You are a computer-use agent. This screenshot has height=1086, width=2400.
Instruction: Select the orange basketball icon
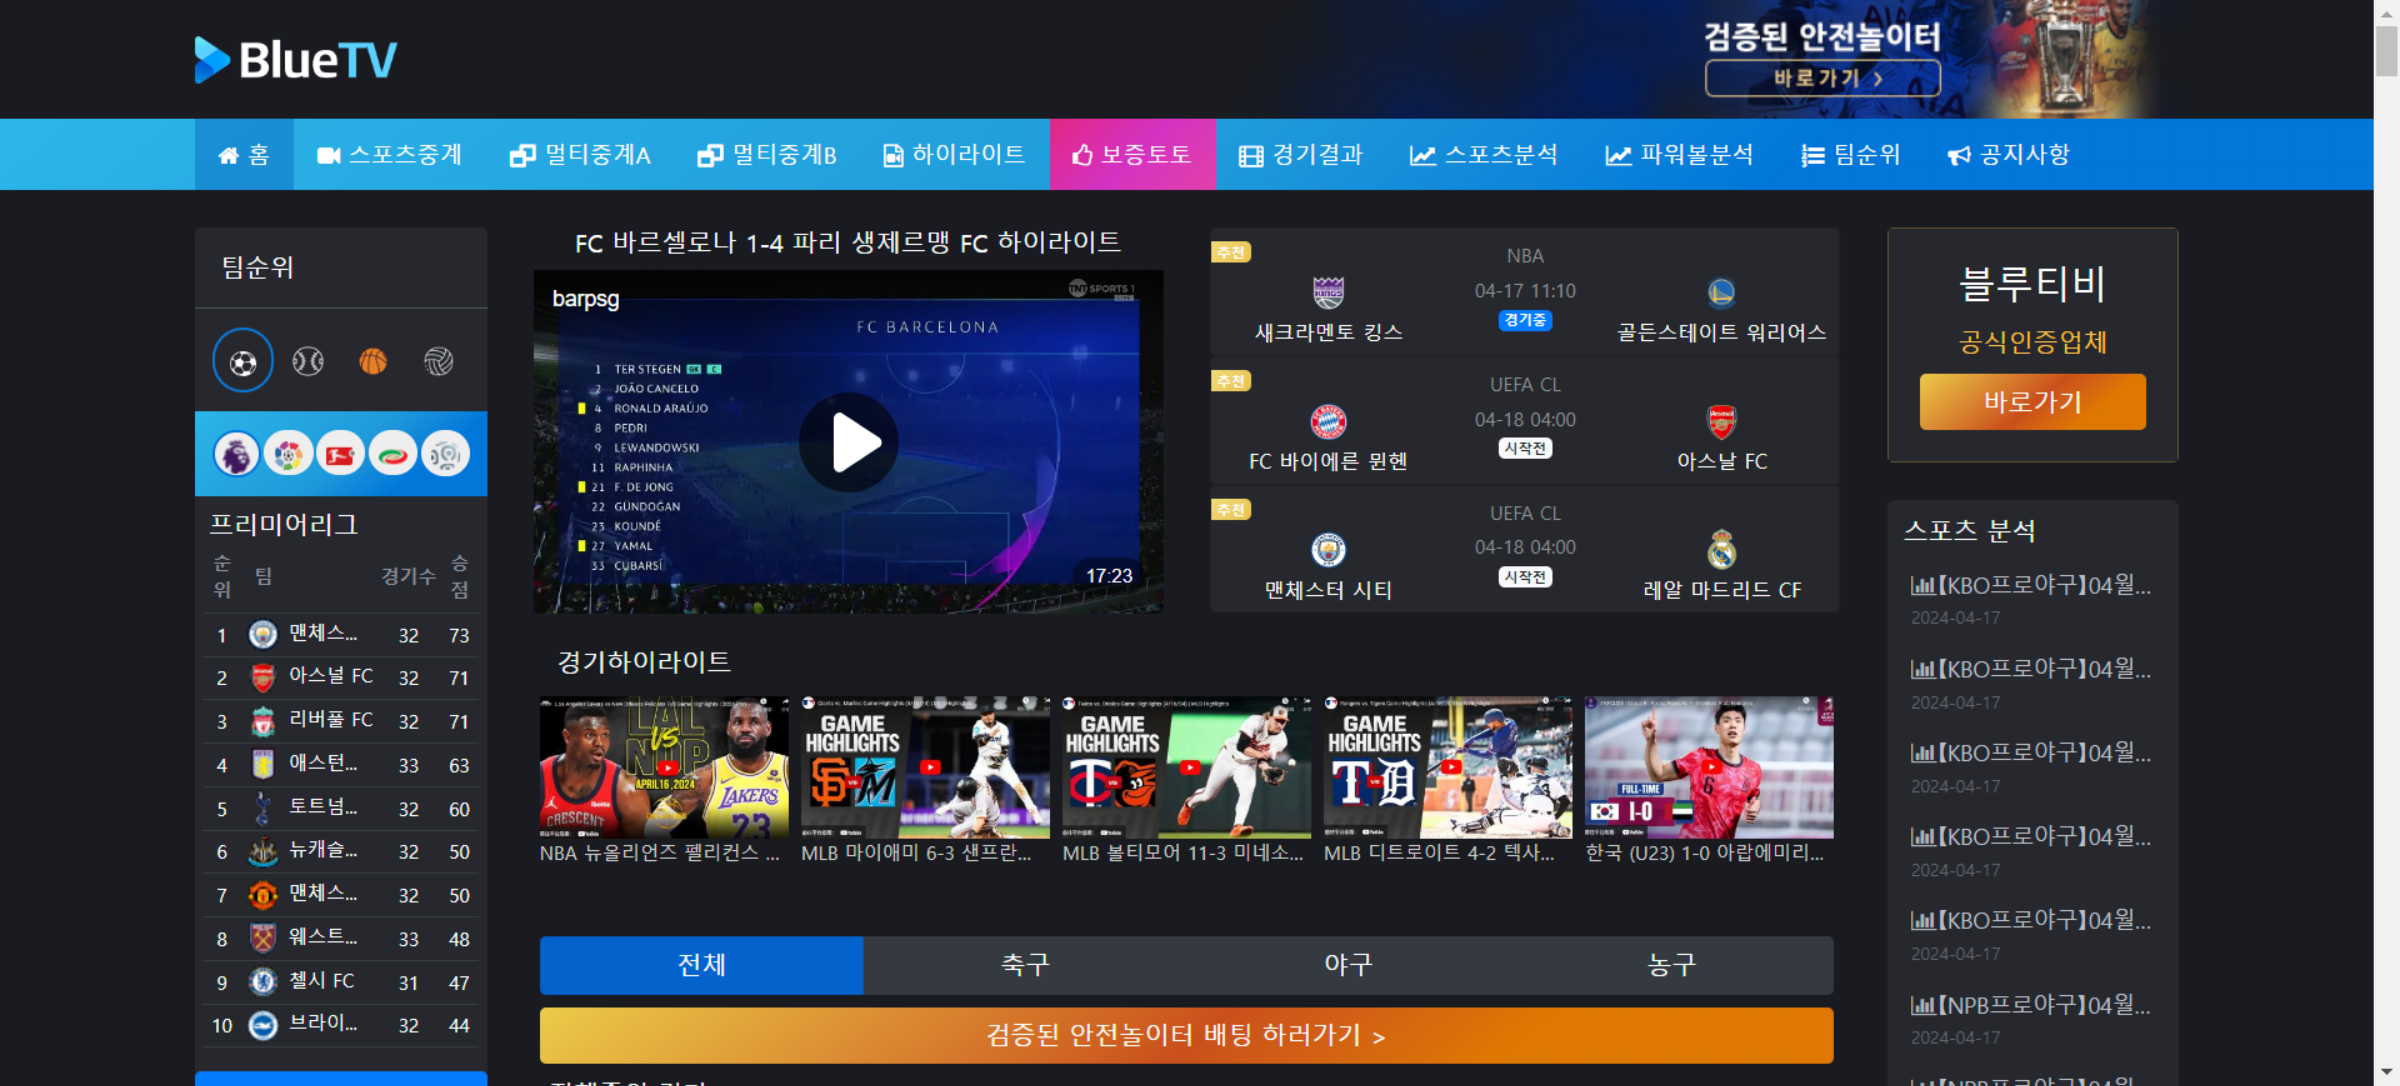[x=373, y=361]
